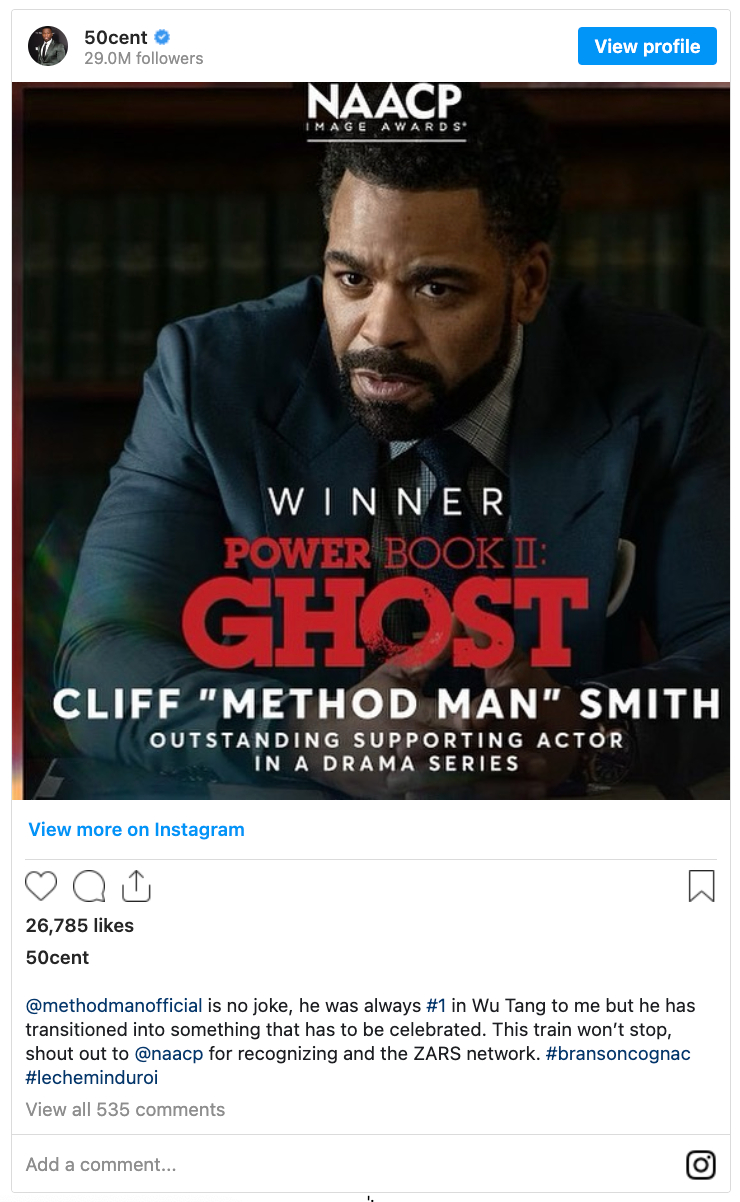
Task: Open comments via speech bubble icon
Action: pos(89,886)
